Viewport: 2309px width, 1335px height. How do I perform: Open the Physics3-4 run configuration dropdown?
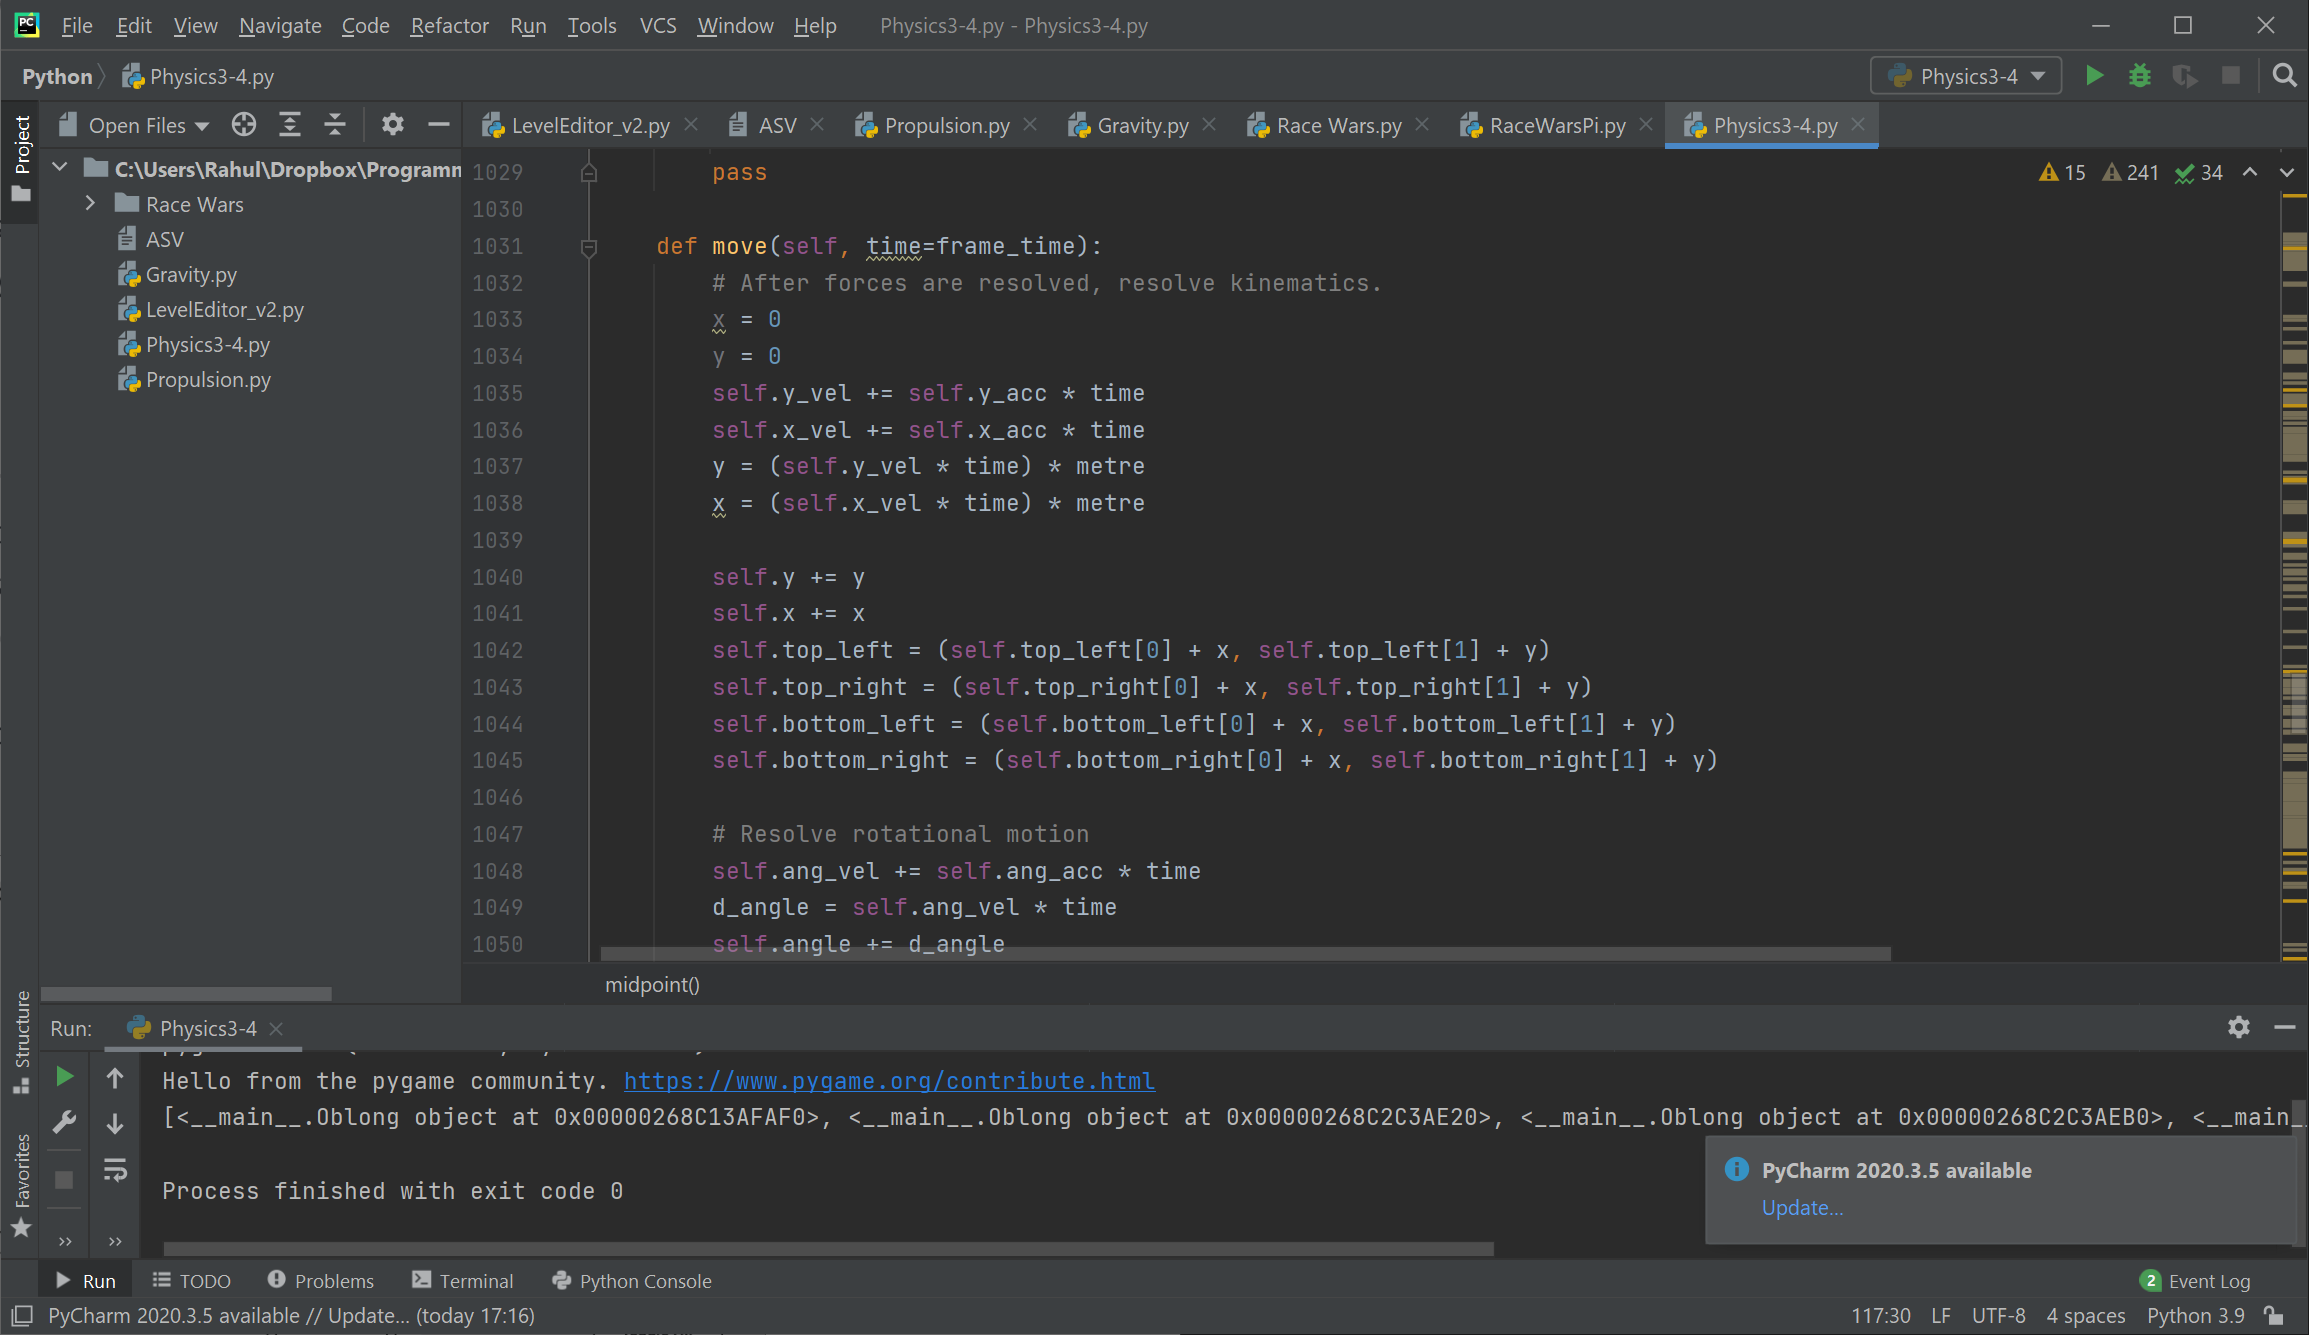[1966, 76]
